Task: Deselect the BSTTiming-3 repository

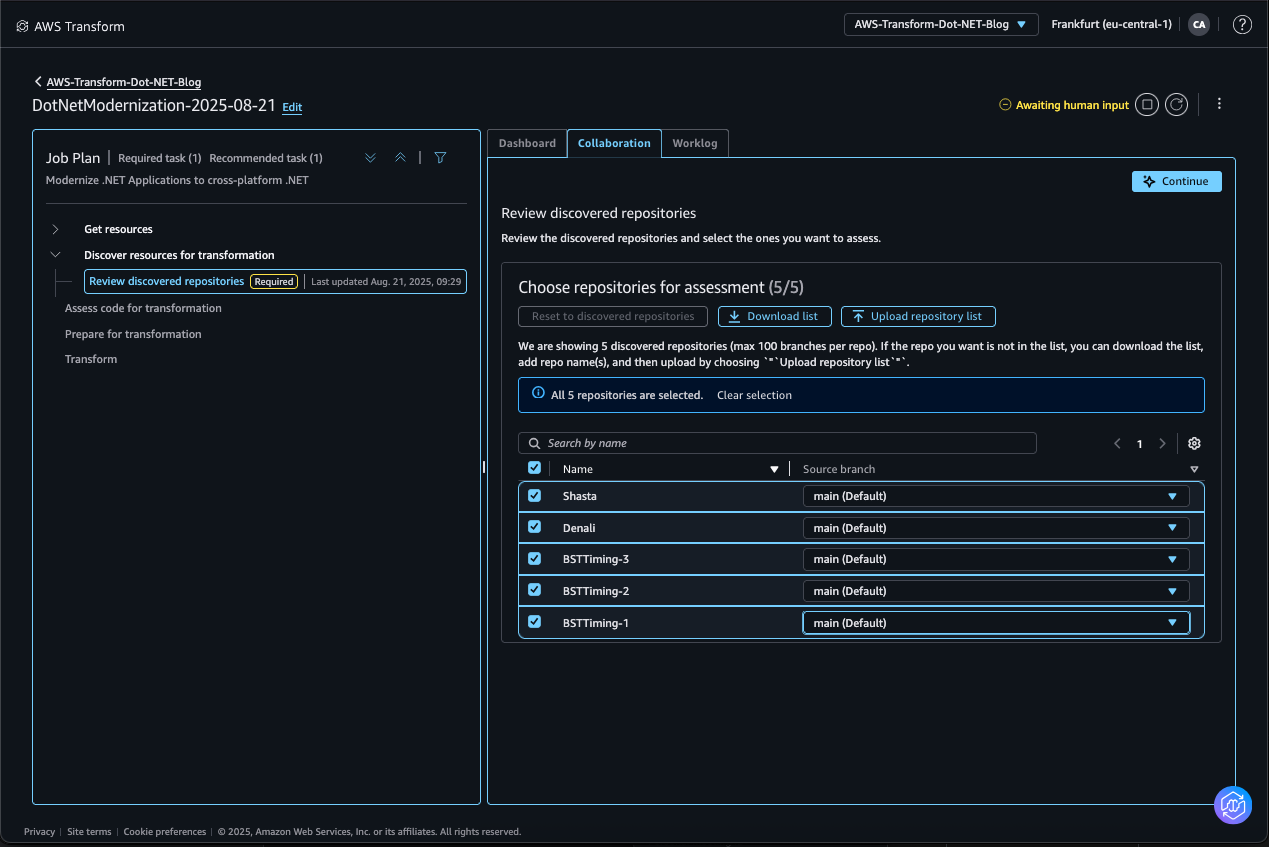Action: tap(533, 559)
